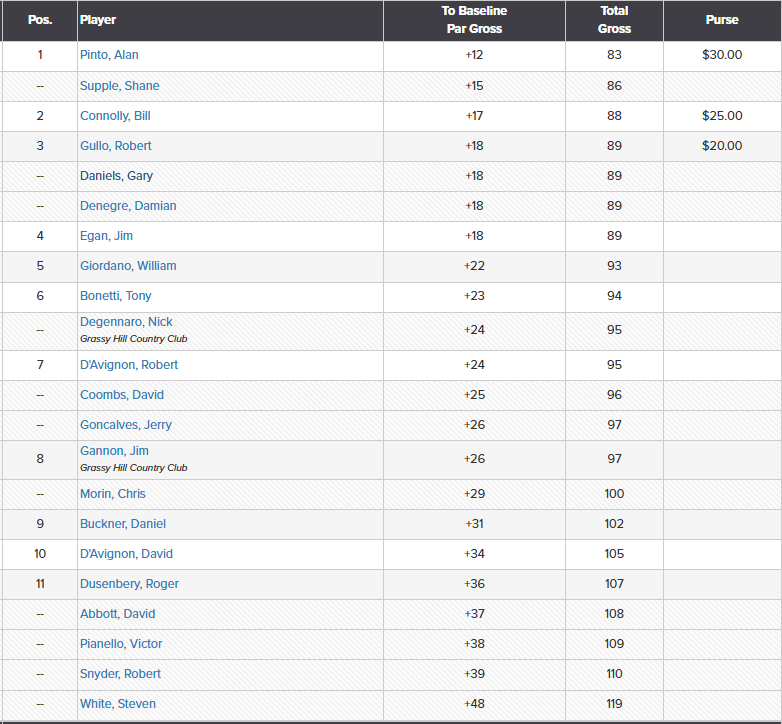The image size is (782, 724).
Task: Open Goncalves, Jerry's player page
Action: tap(126, 425)
